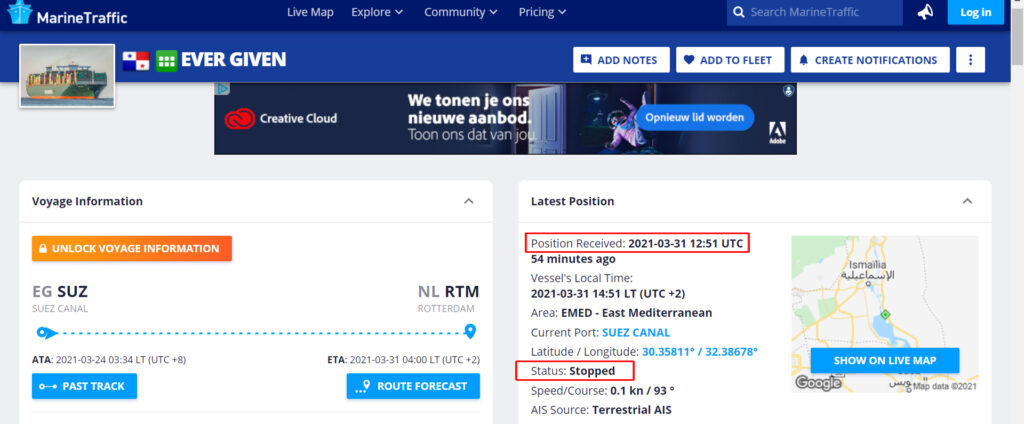
Task: Click the Log in button
Action: (976, 12)
